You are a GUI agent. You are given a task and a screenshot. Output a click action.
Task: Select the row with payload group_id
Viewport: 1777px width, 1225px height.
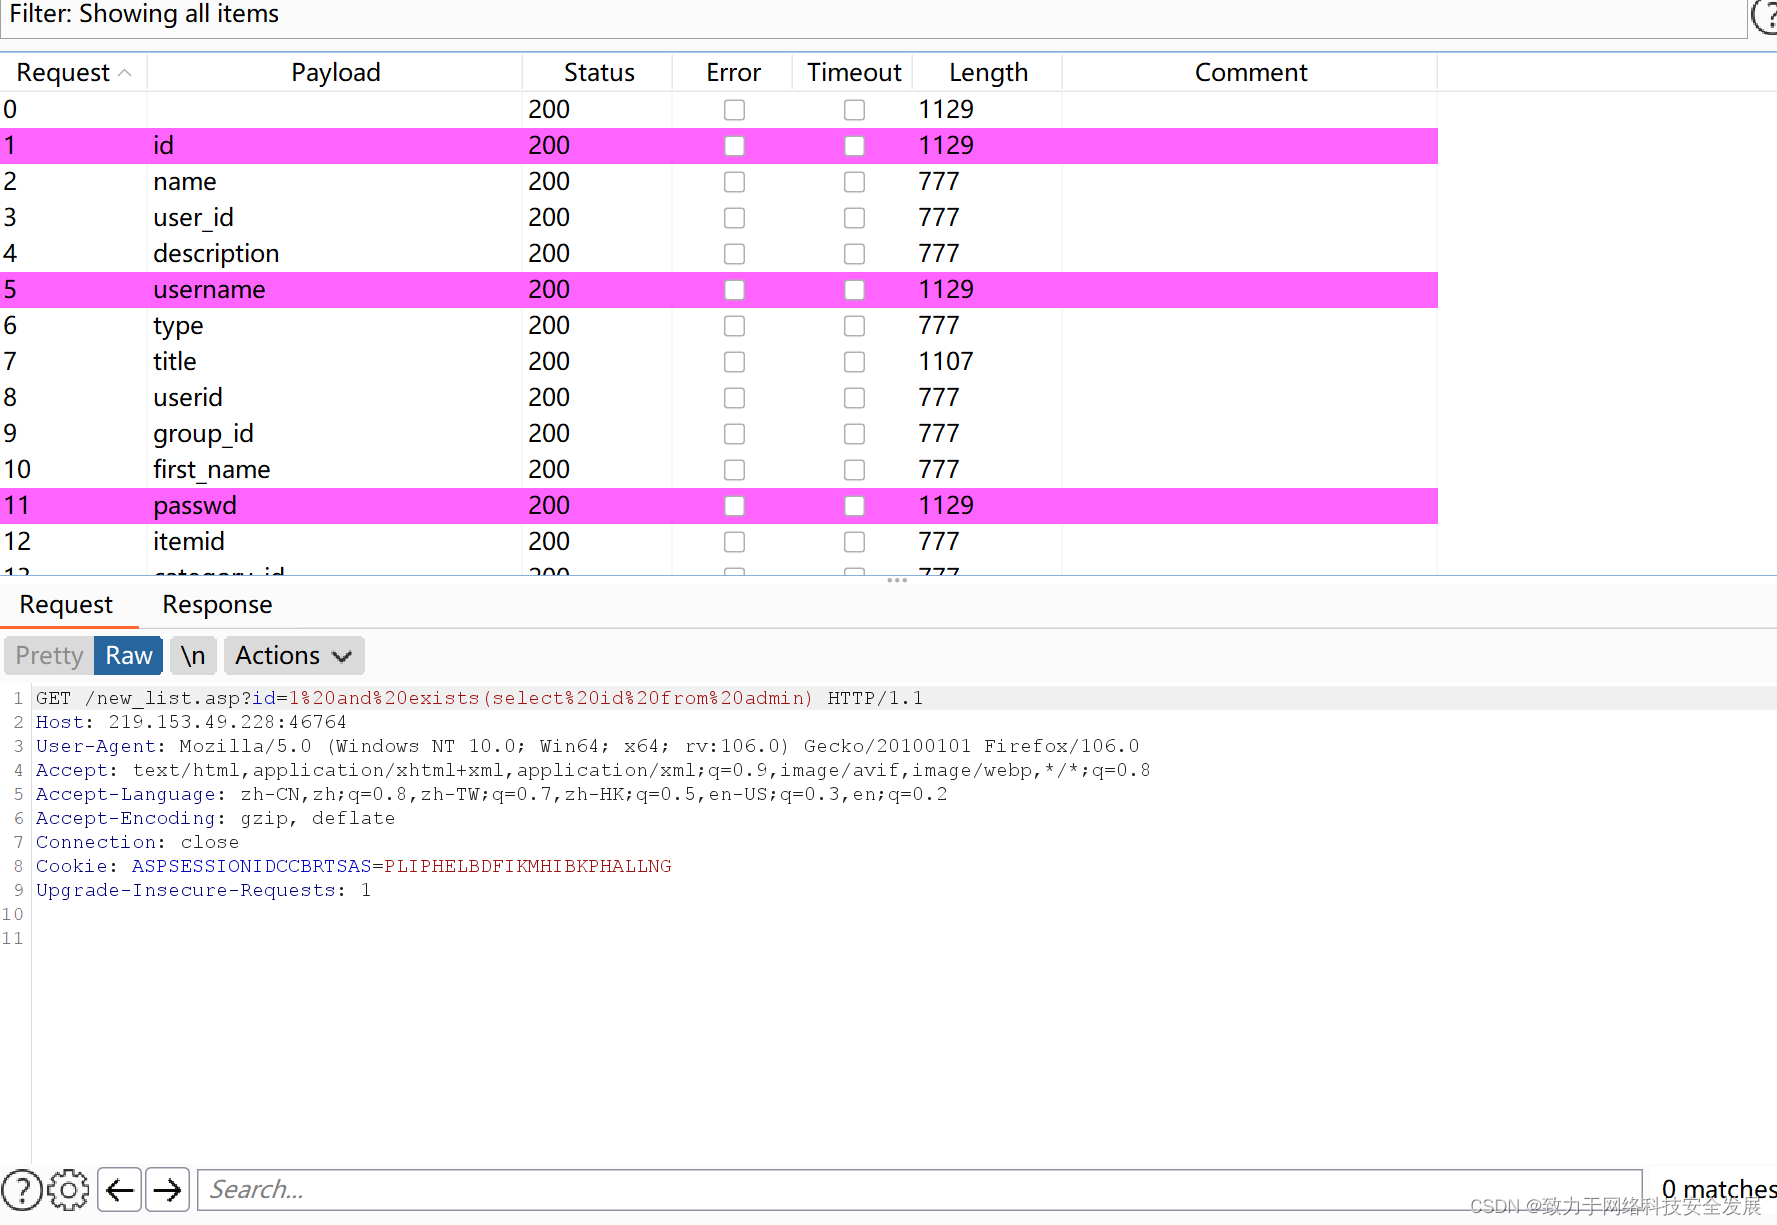pyautogui.click(x=719, y=434)
